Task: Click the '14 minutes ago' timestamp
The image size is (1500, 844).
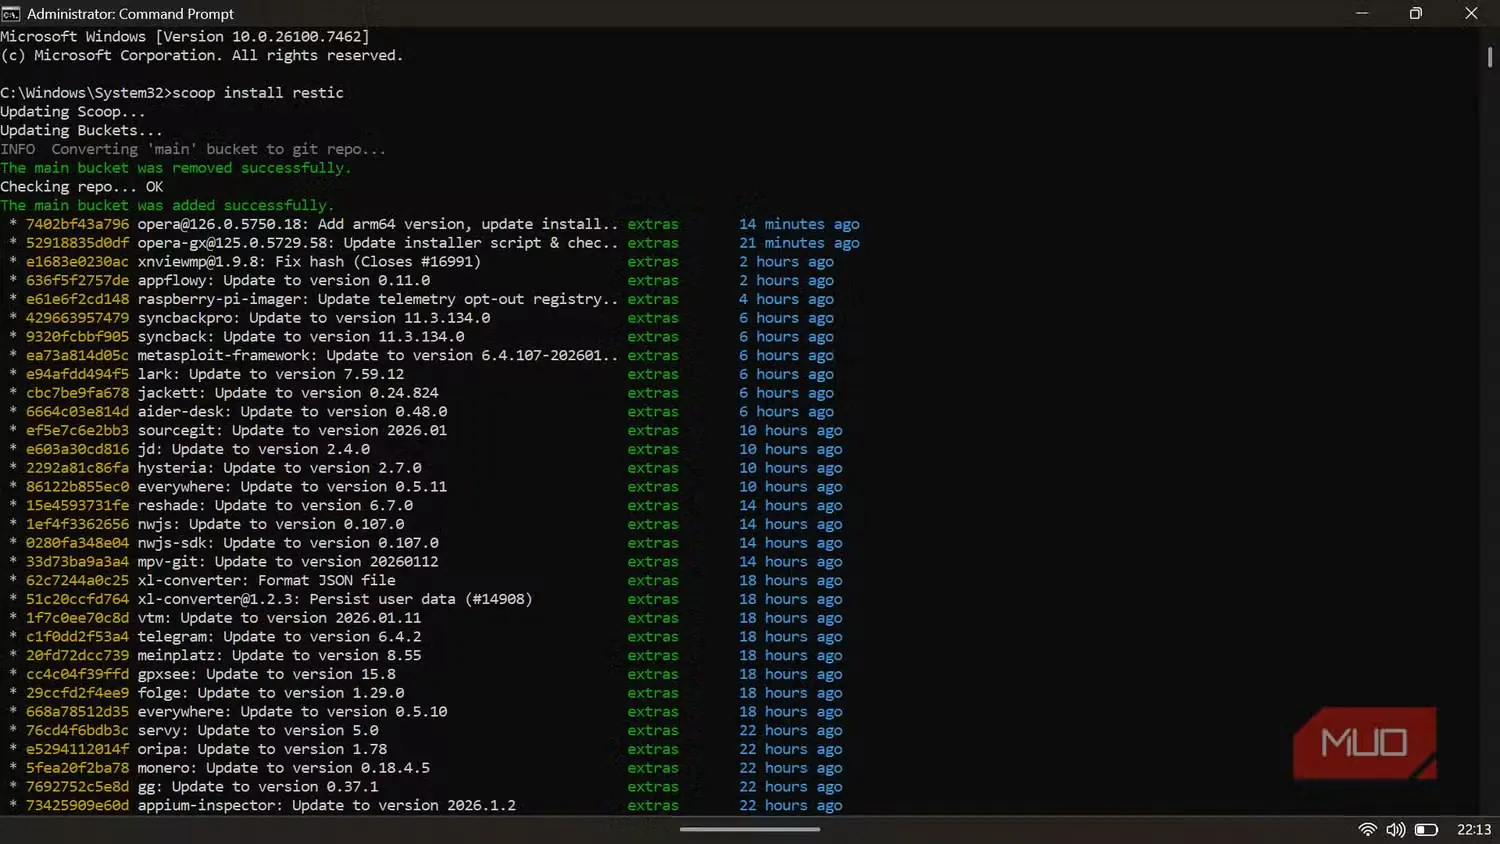Action: pyautogui.click(x=799, y=224)
